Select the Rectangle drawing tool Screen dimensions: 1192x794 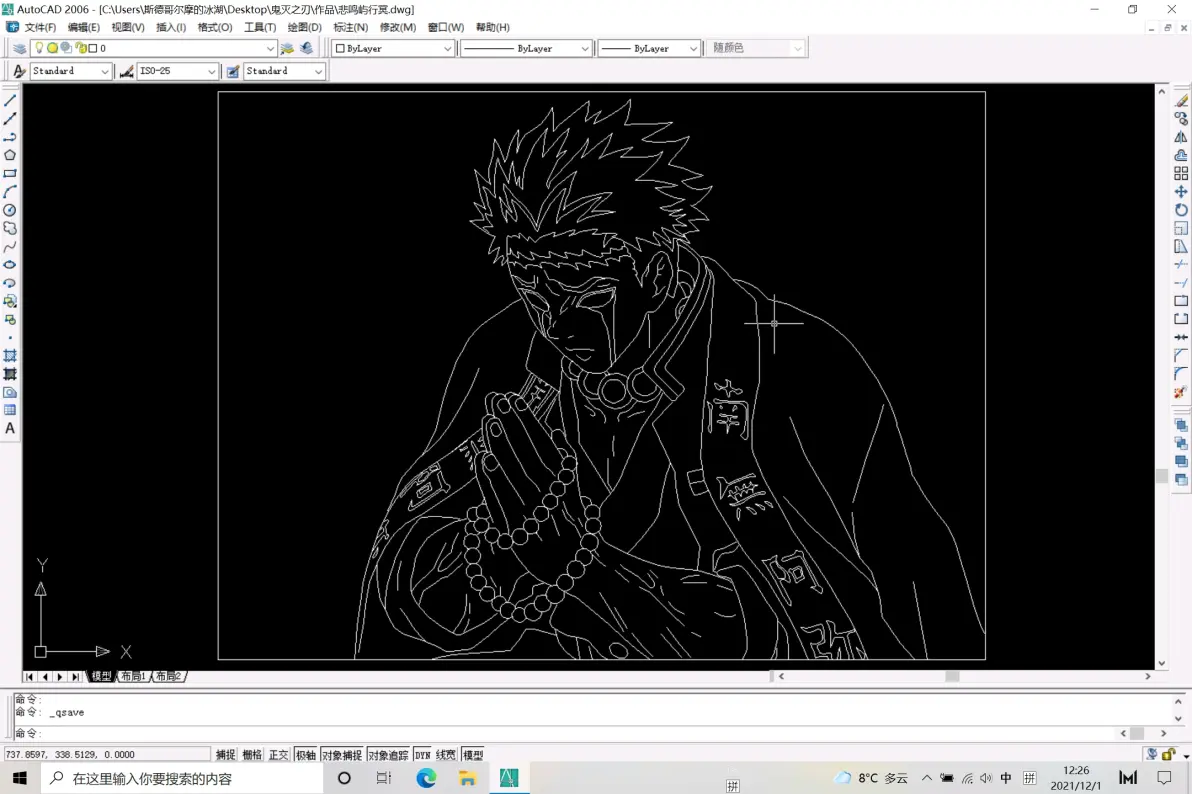(10, 173)
